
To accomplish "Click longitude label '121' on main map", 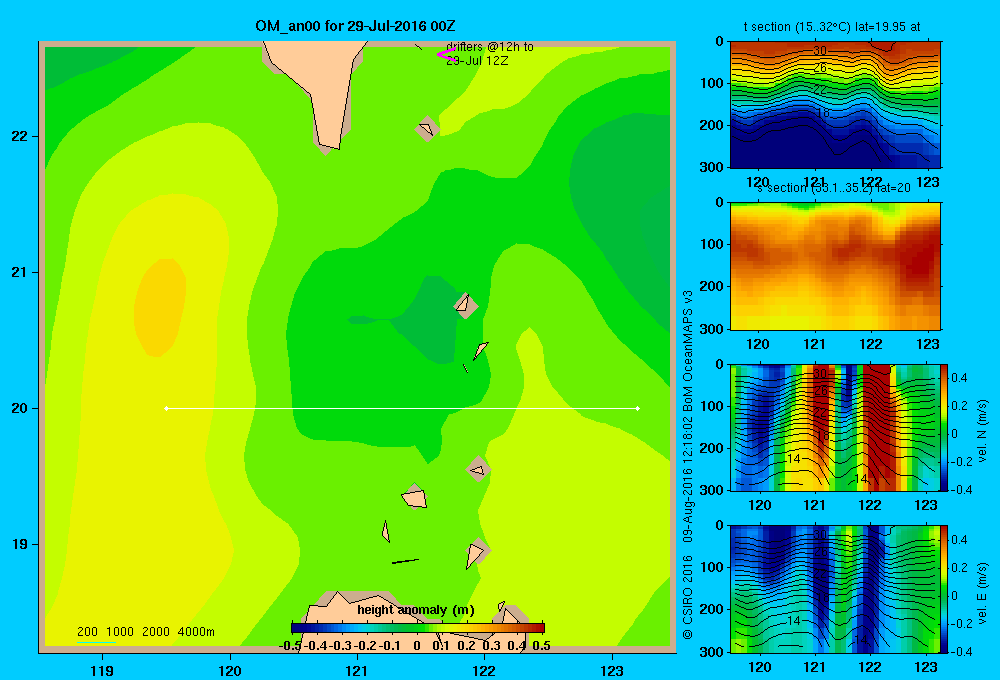I will pos(357,670).
